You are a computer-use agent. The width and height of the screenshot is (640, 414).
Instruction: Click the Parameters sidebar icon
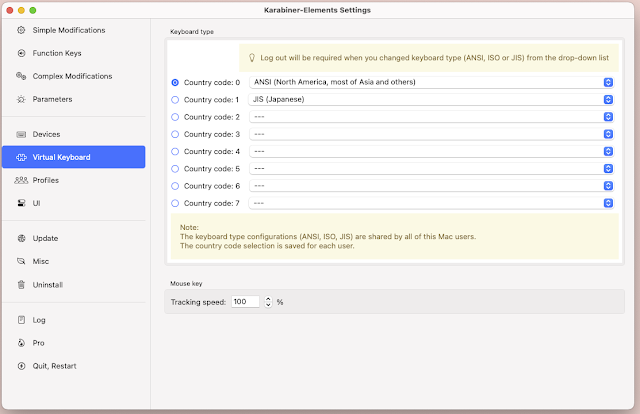click(x=22, y=99)
